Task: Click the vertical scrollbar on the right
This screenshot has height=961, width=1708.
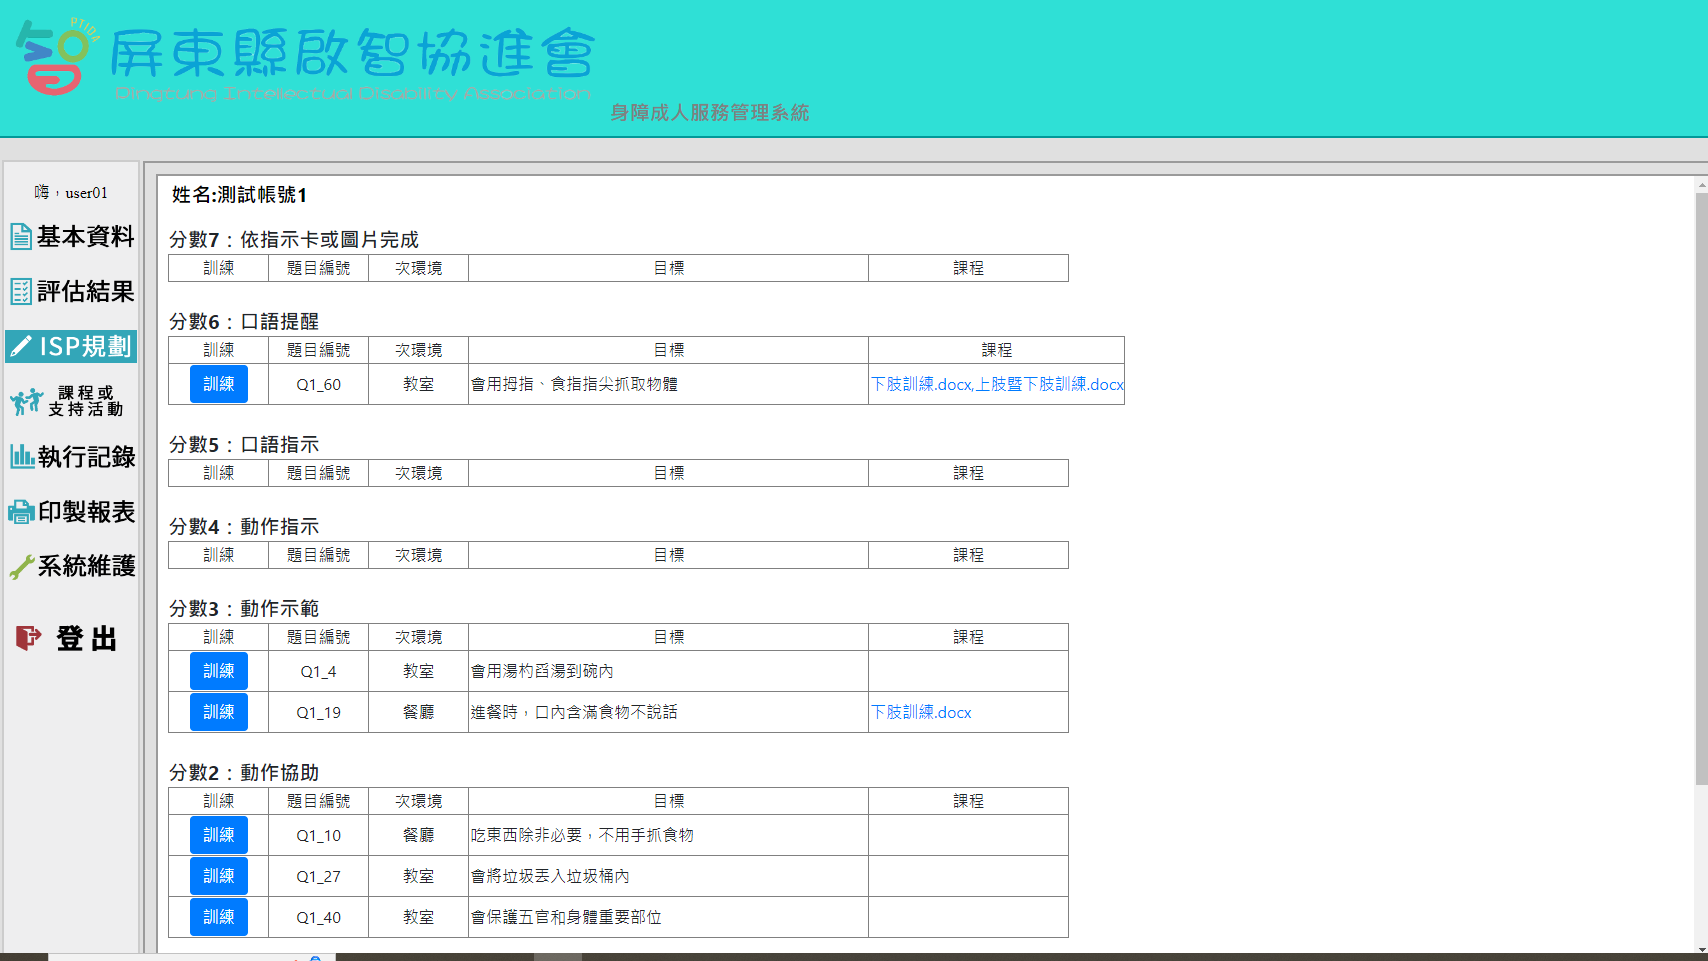Action: [1701, 488]
